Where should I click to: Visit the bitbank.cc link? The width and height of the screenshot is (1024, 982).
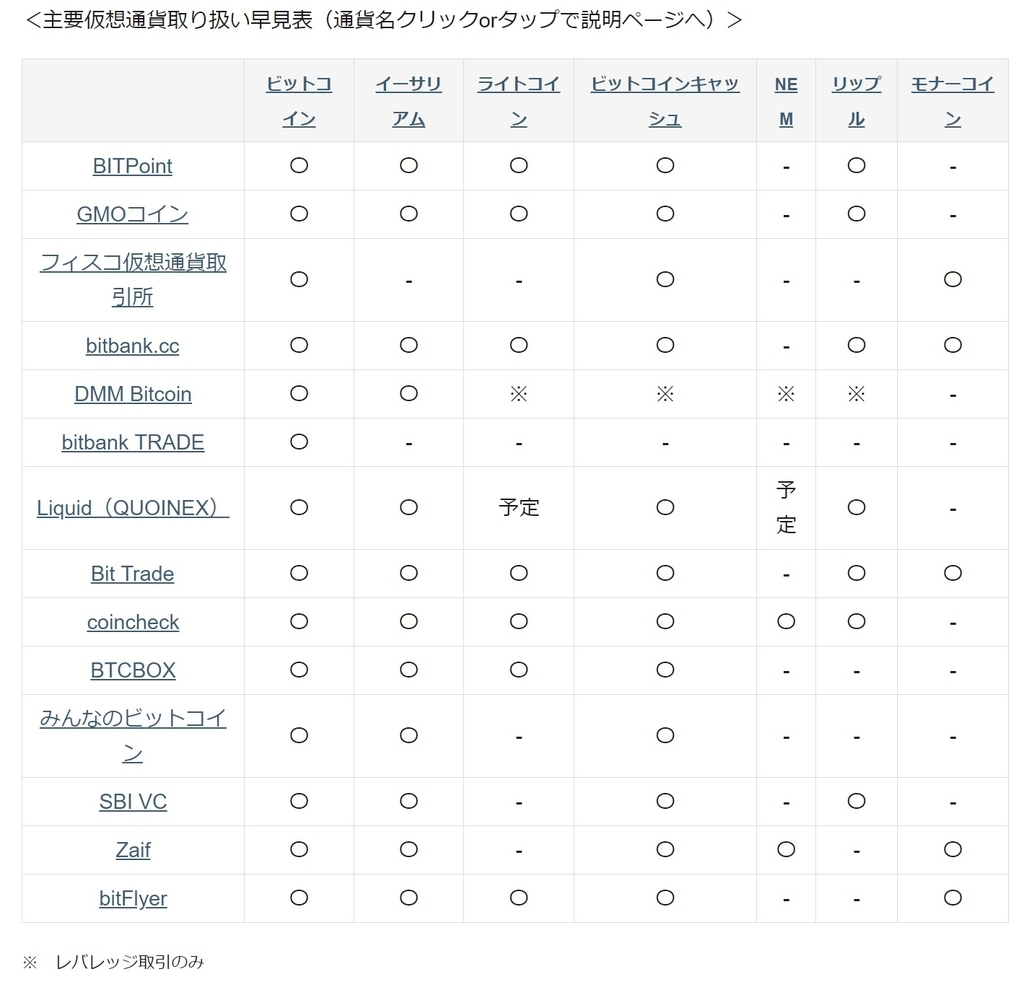coord(133,345)
